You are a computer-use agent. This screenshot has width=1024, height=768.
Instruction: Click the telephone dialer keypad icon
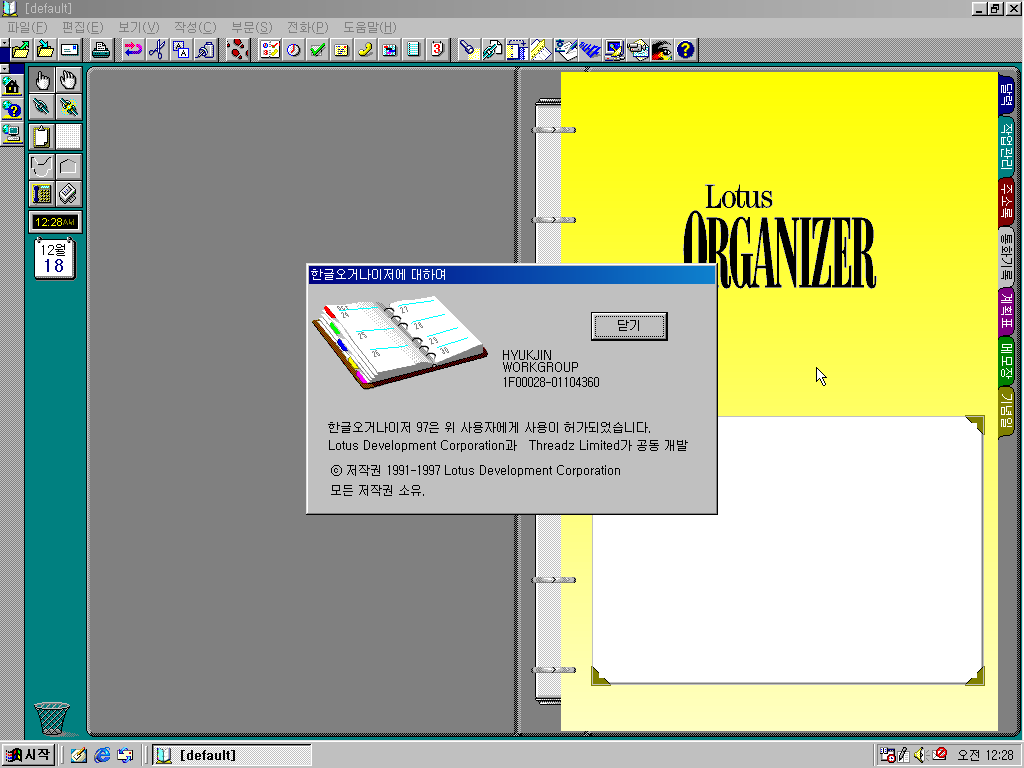(x=42, y=194)
